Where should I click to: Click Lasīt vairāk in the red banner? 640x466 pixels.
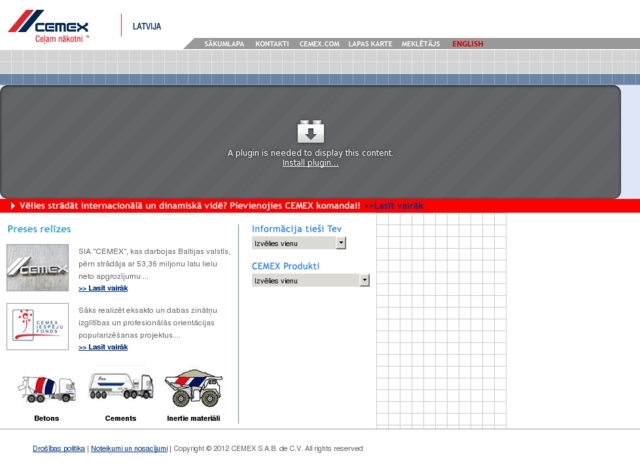[395, 205]
